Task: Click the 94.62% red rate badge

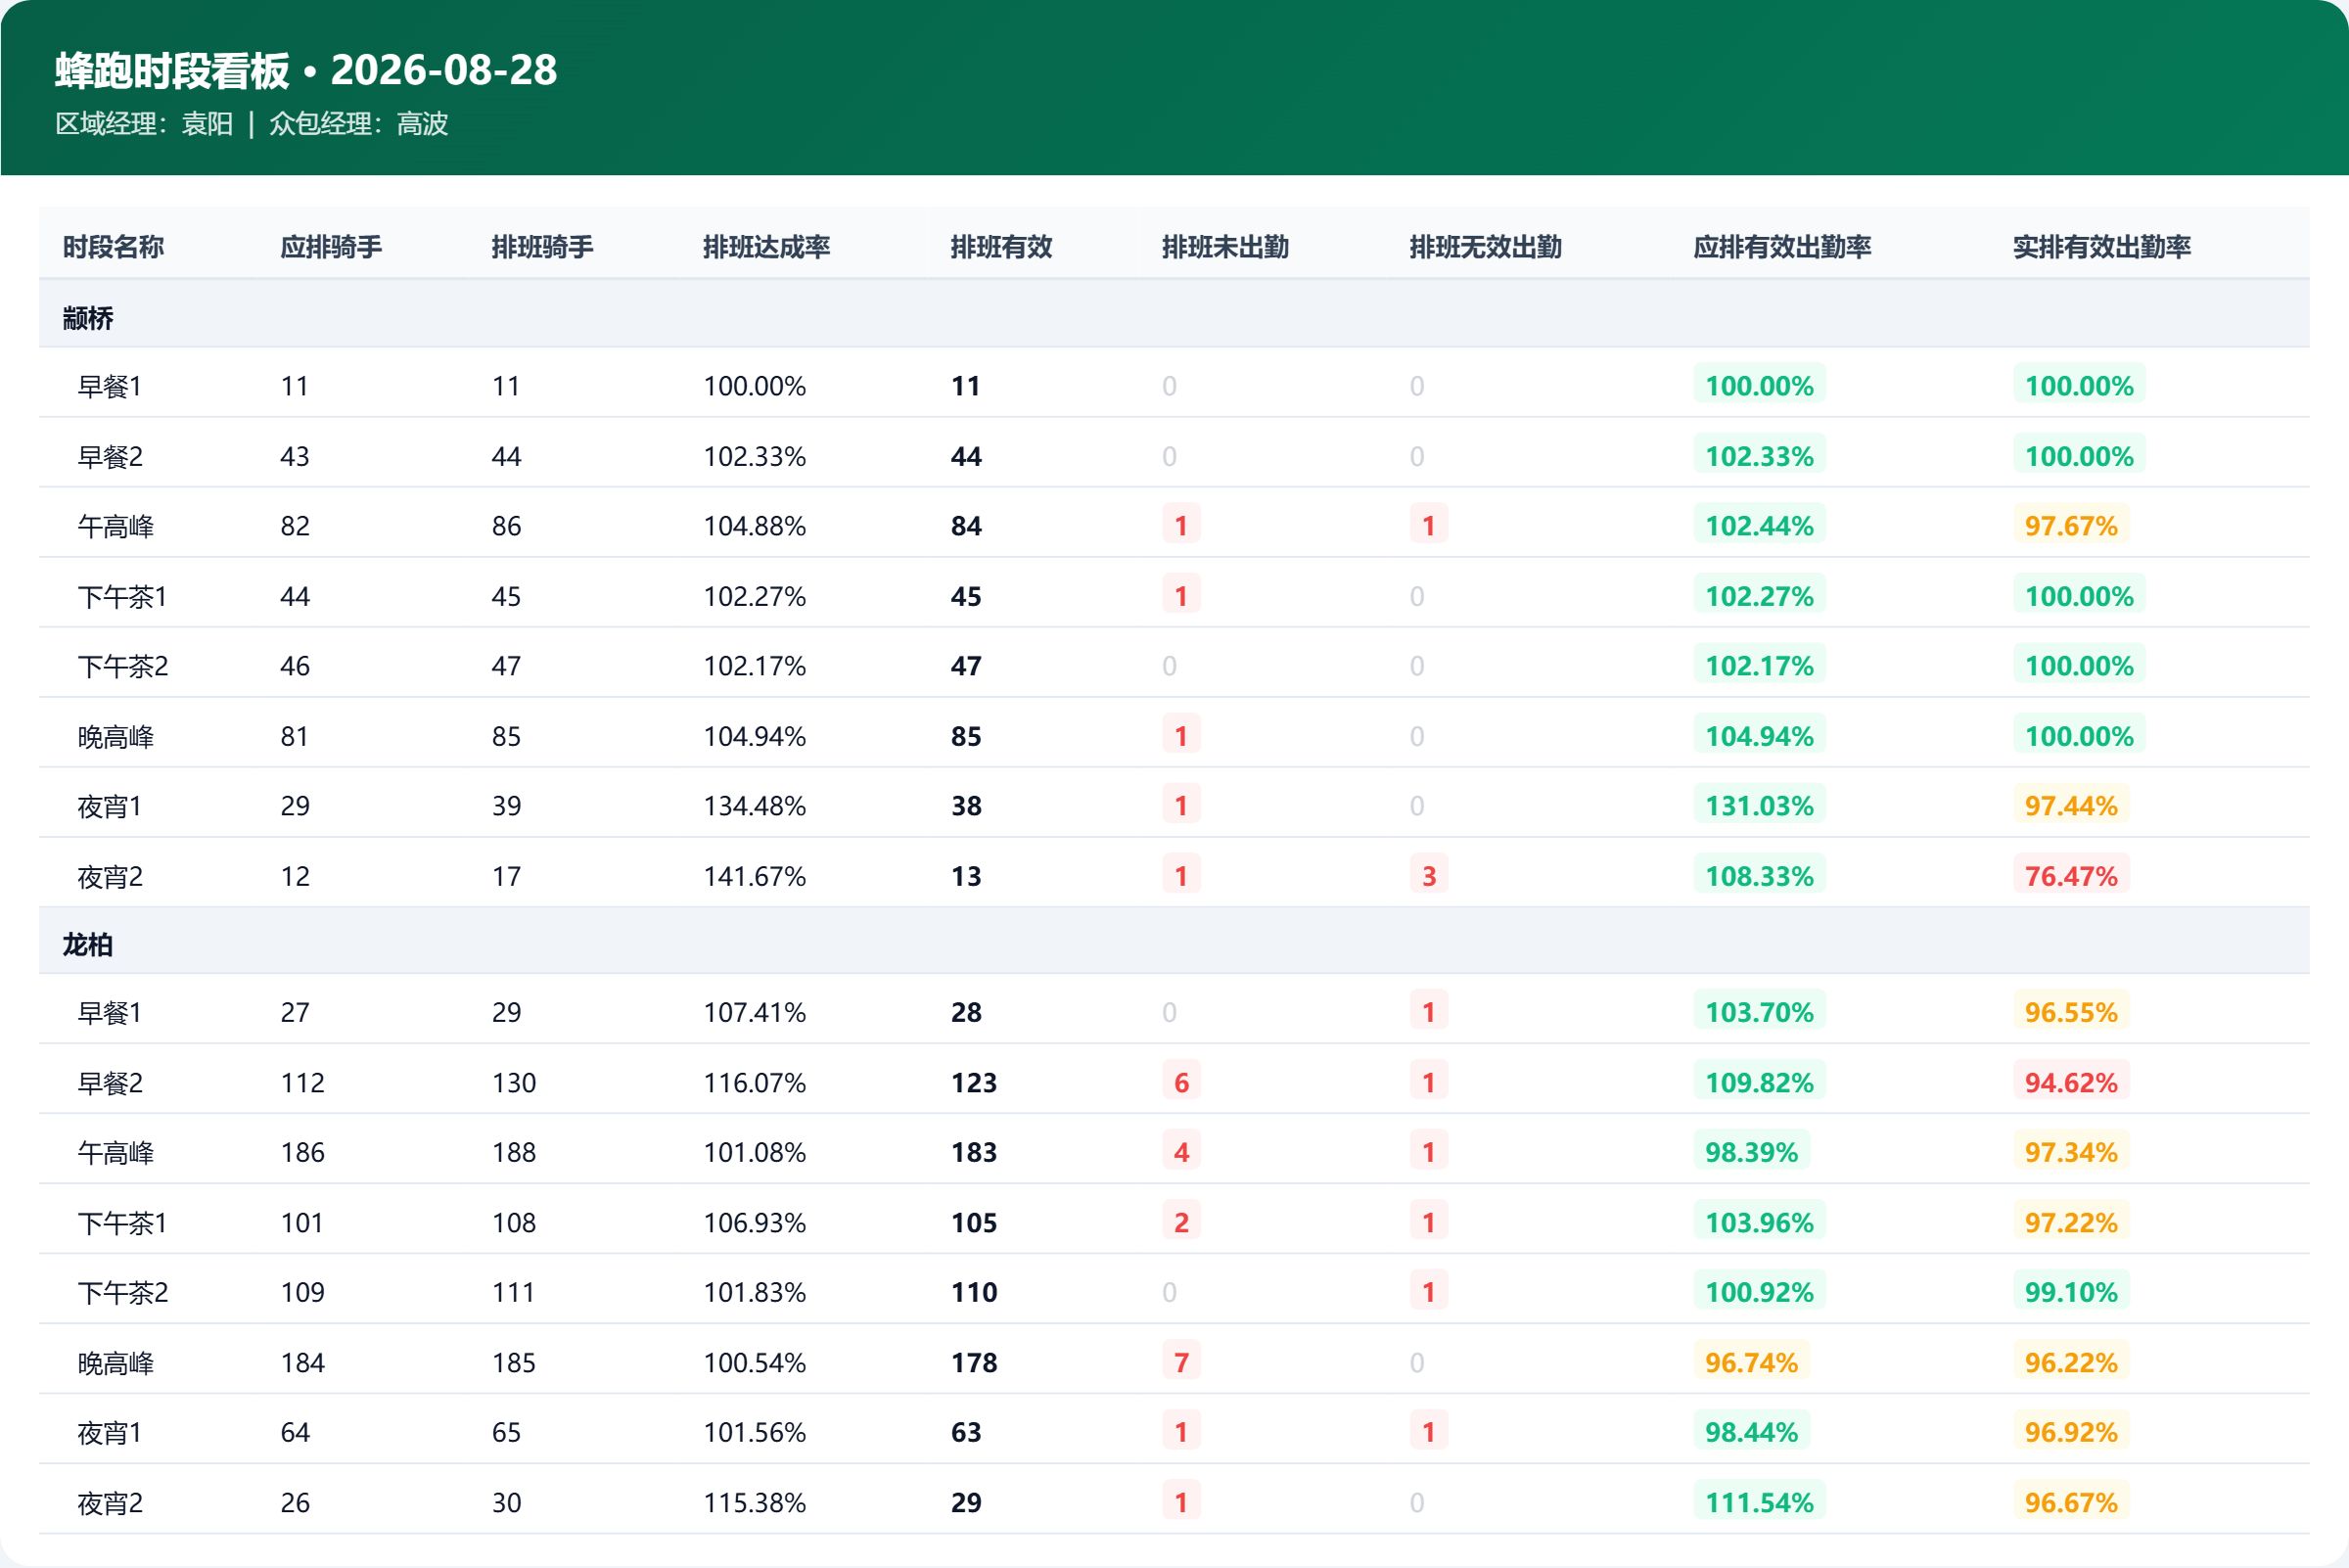Action: pos(2071,1082)
